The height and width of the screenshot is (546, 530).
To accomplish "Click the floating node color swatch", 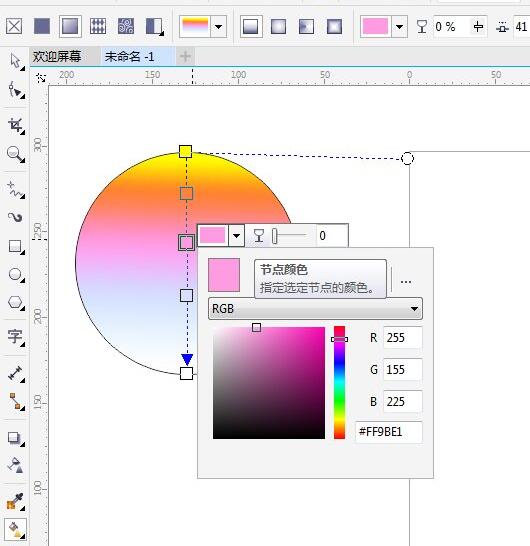I will 213,235.
